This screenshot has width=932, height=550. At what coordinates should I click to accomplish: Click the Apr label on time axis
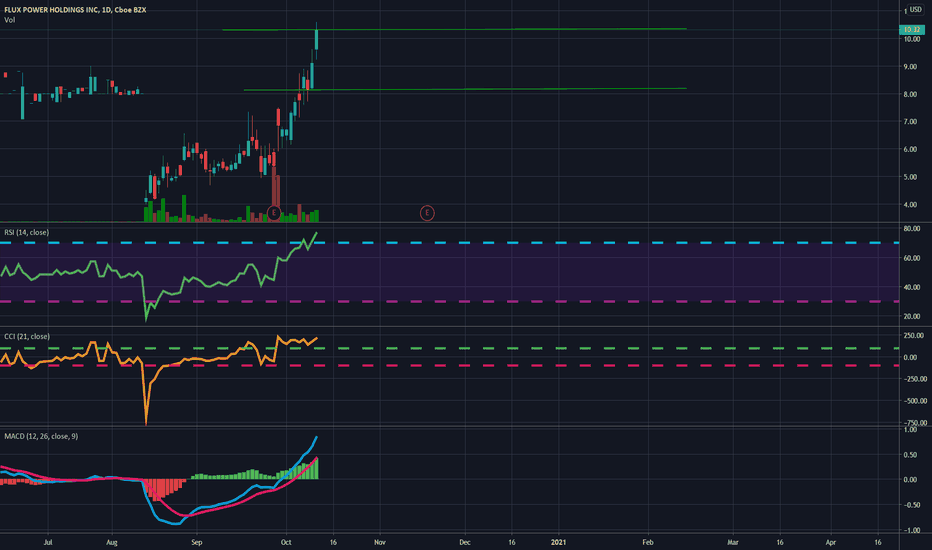(831, 542)
